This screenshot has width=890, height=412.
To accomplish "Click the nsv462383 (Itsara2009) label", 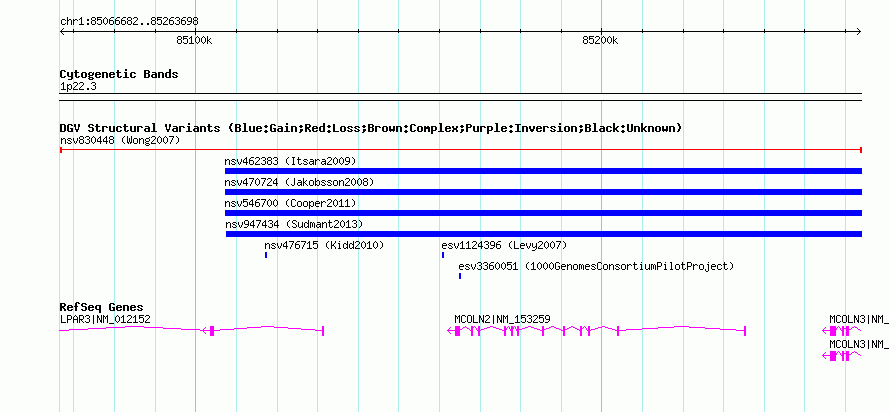I will pos(290,161).
